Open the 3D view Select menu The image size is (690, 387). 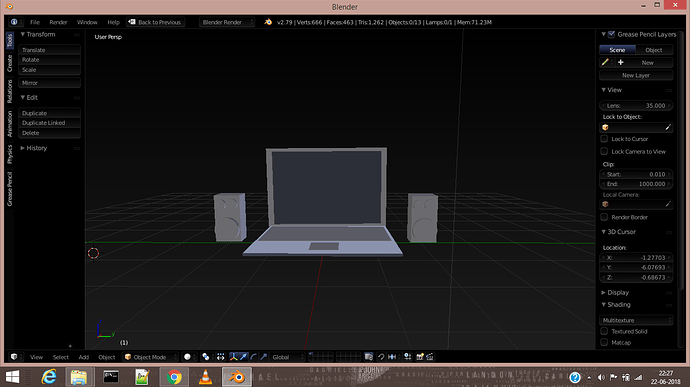(x=61, y=357)
